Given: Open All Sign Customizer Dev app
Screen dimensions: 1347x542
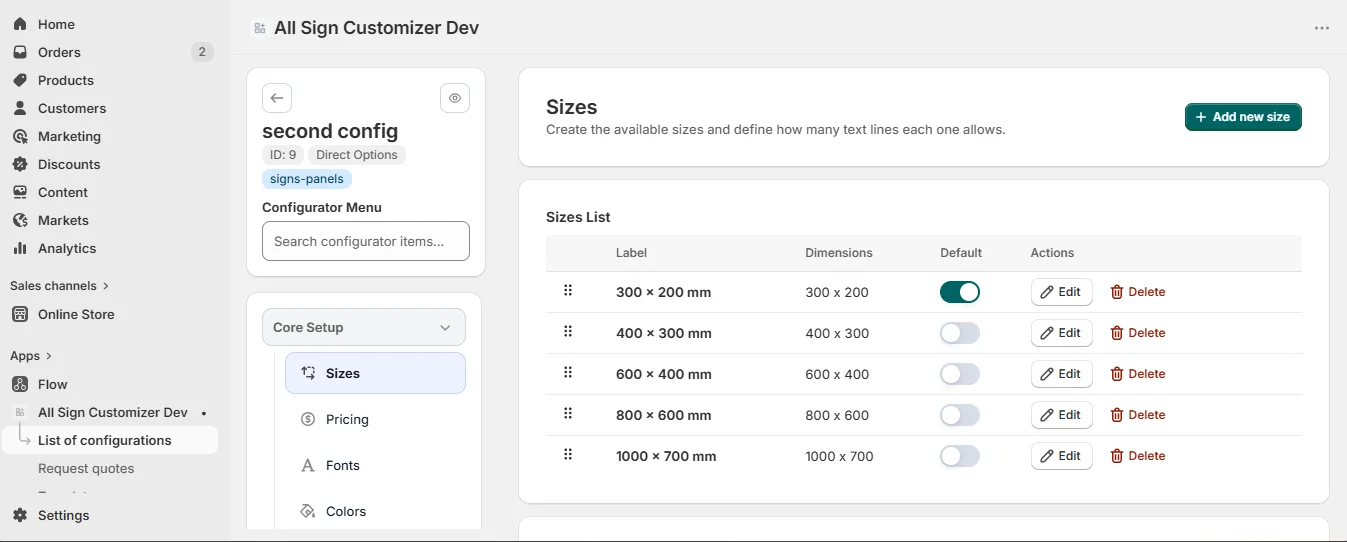Looking at the screenshot, I should 113,412.
